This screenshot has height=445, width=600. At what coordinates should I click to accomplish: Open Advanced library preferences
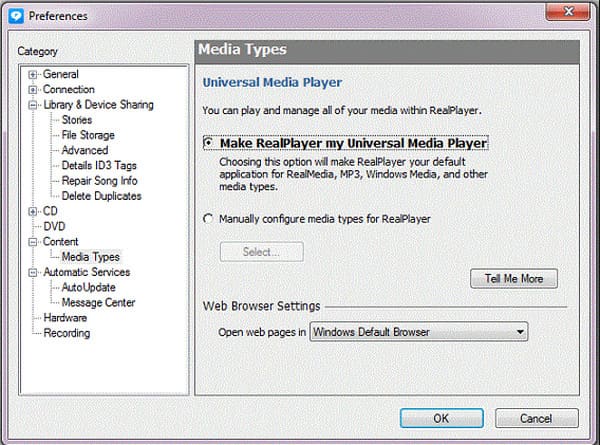[x=85, y=150]
